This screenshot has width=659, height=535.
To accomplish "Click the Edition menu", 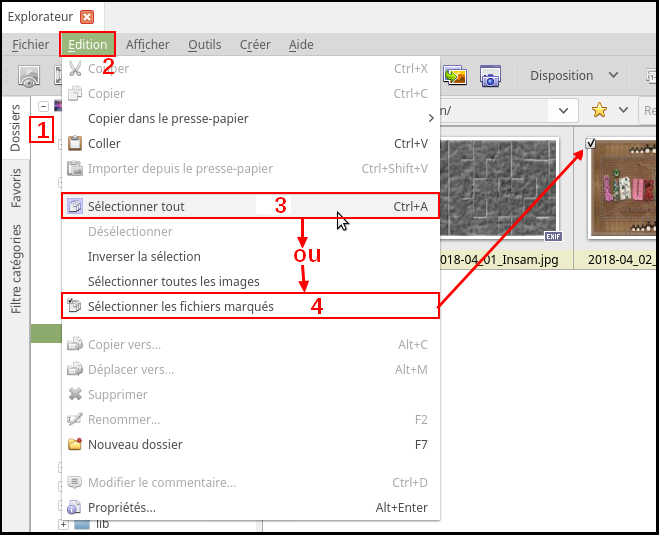I will point(87,45).
